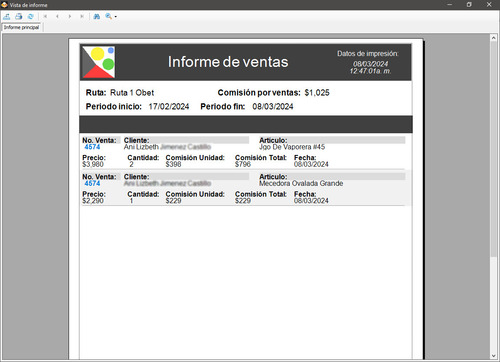This screenshot has height=362, width=500.
Task: Click route value Ruta 1 Obet
Action: click(132, 93)
